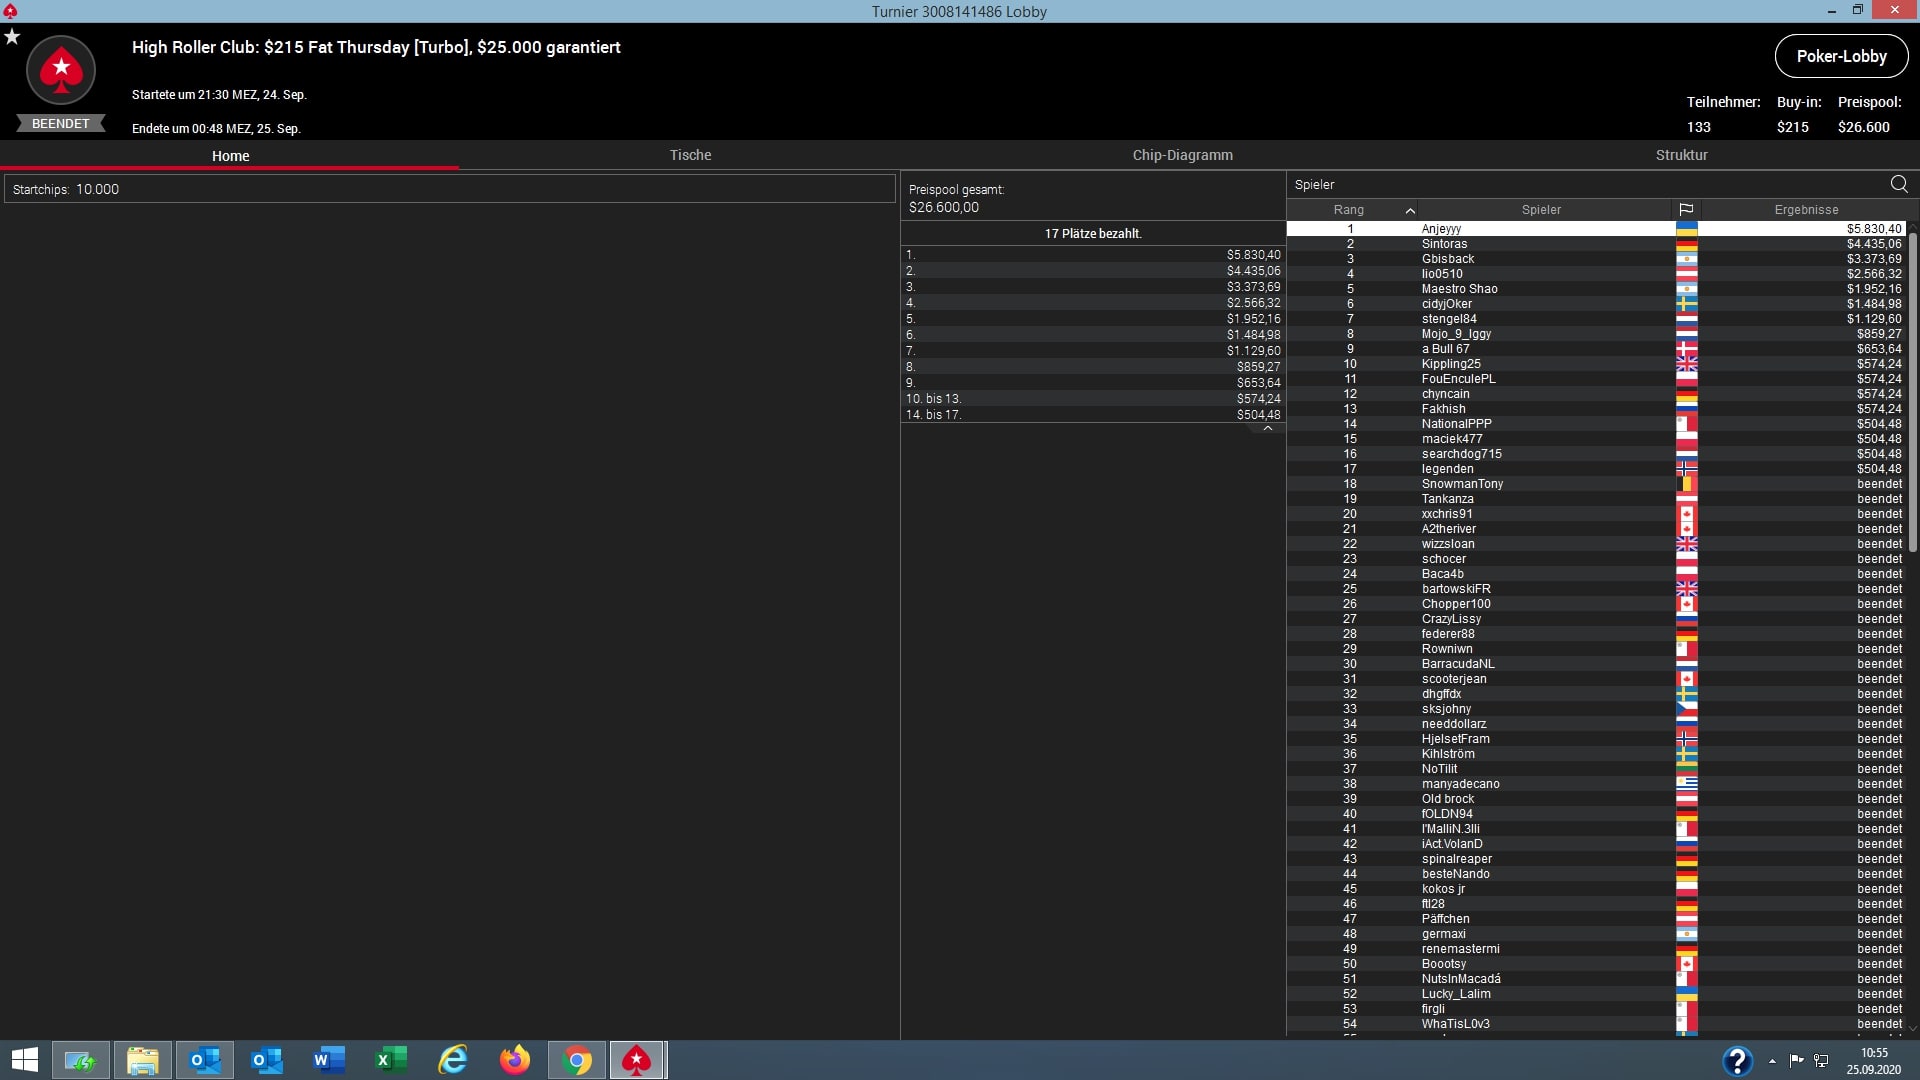Click the favorite star icon
Screen dimensions: 1920x1080
point(12,37)
